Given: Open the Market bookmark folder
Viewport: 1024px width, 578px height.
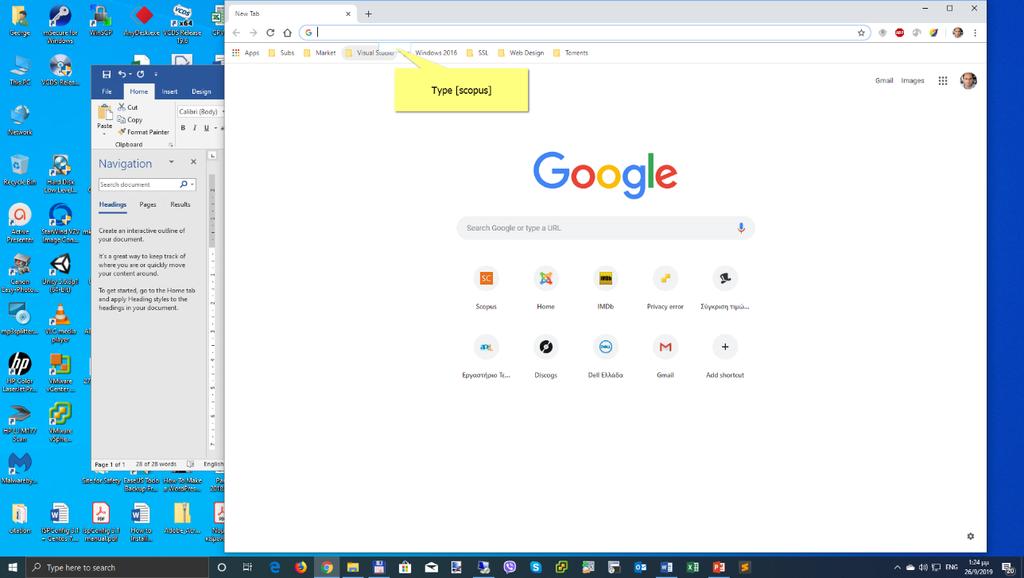Looking at the screenshot, I should (x=319, y=53).
